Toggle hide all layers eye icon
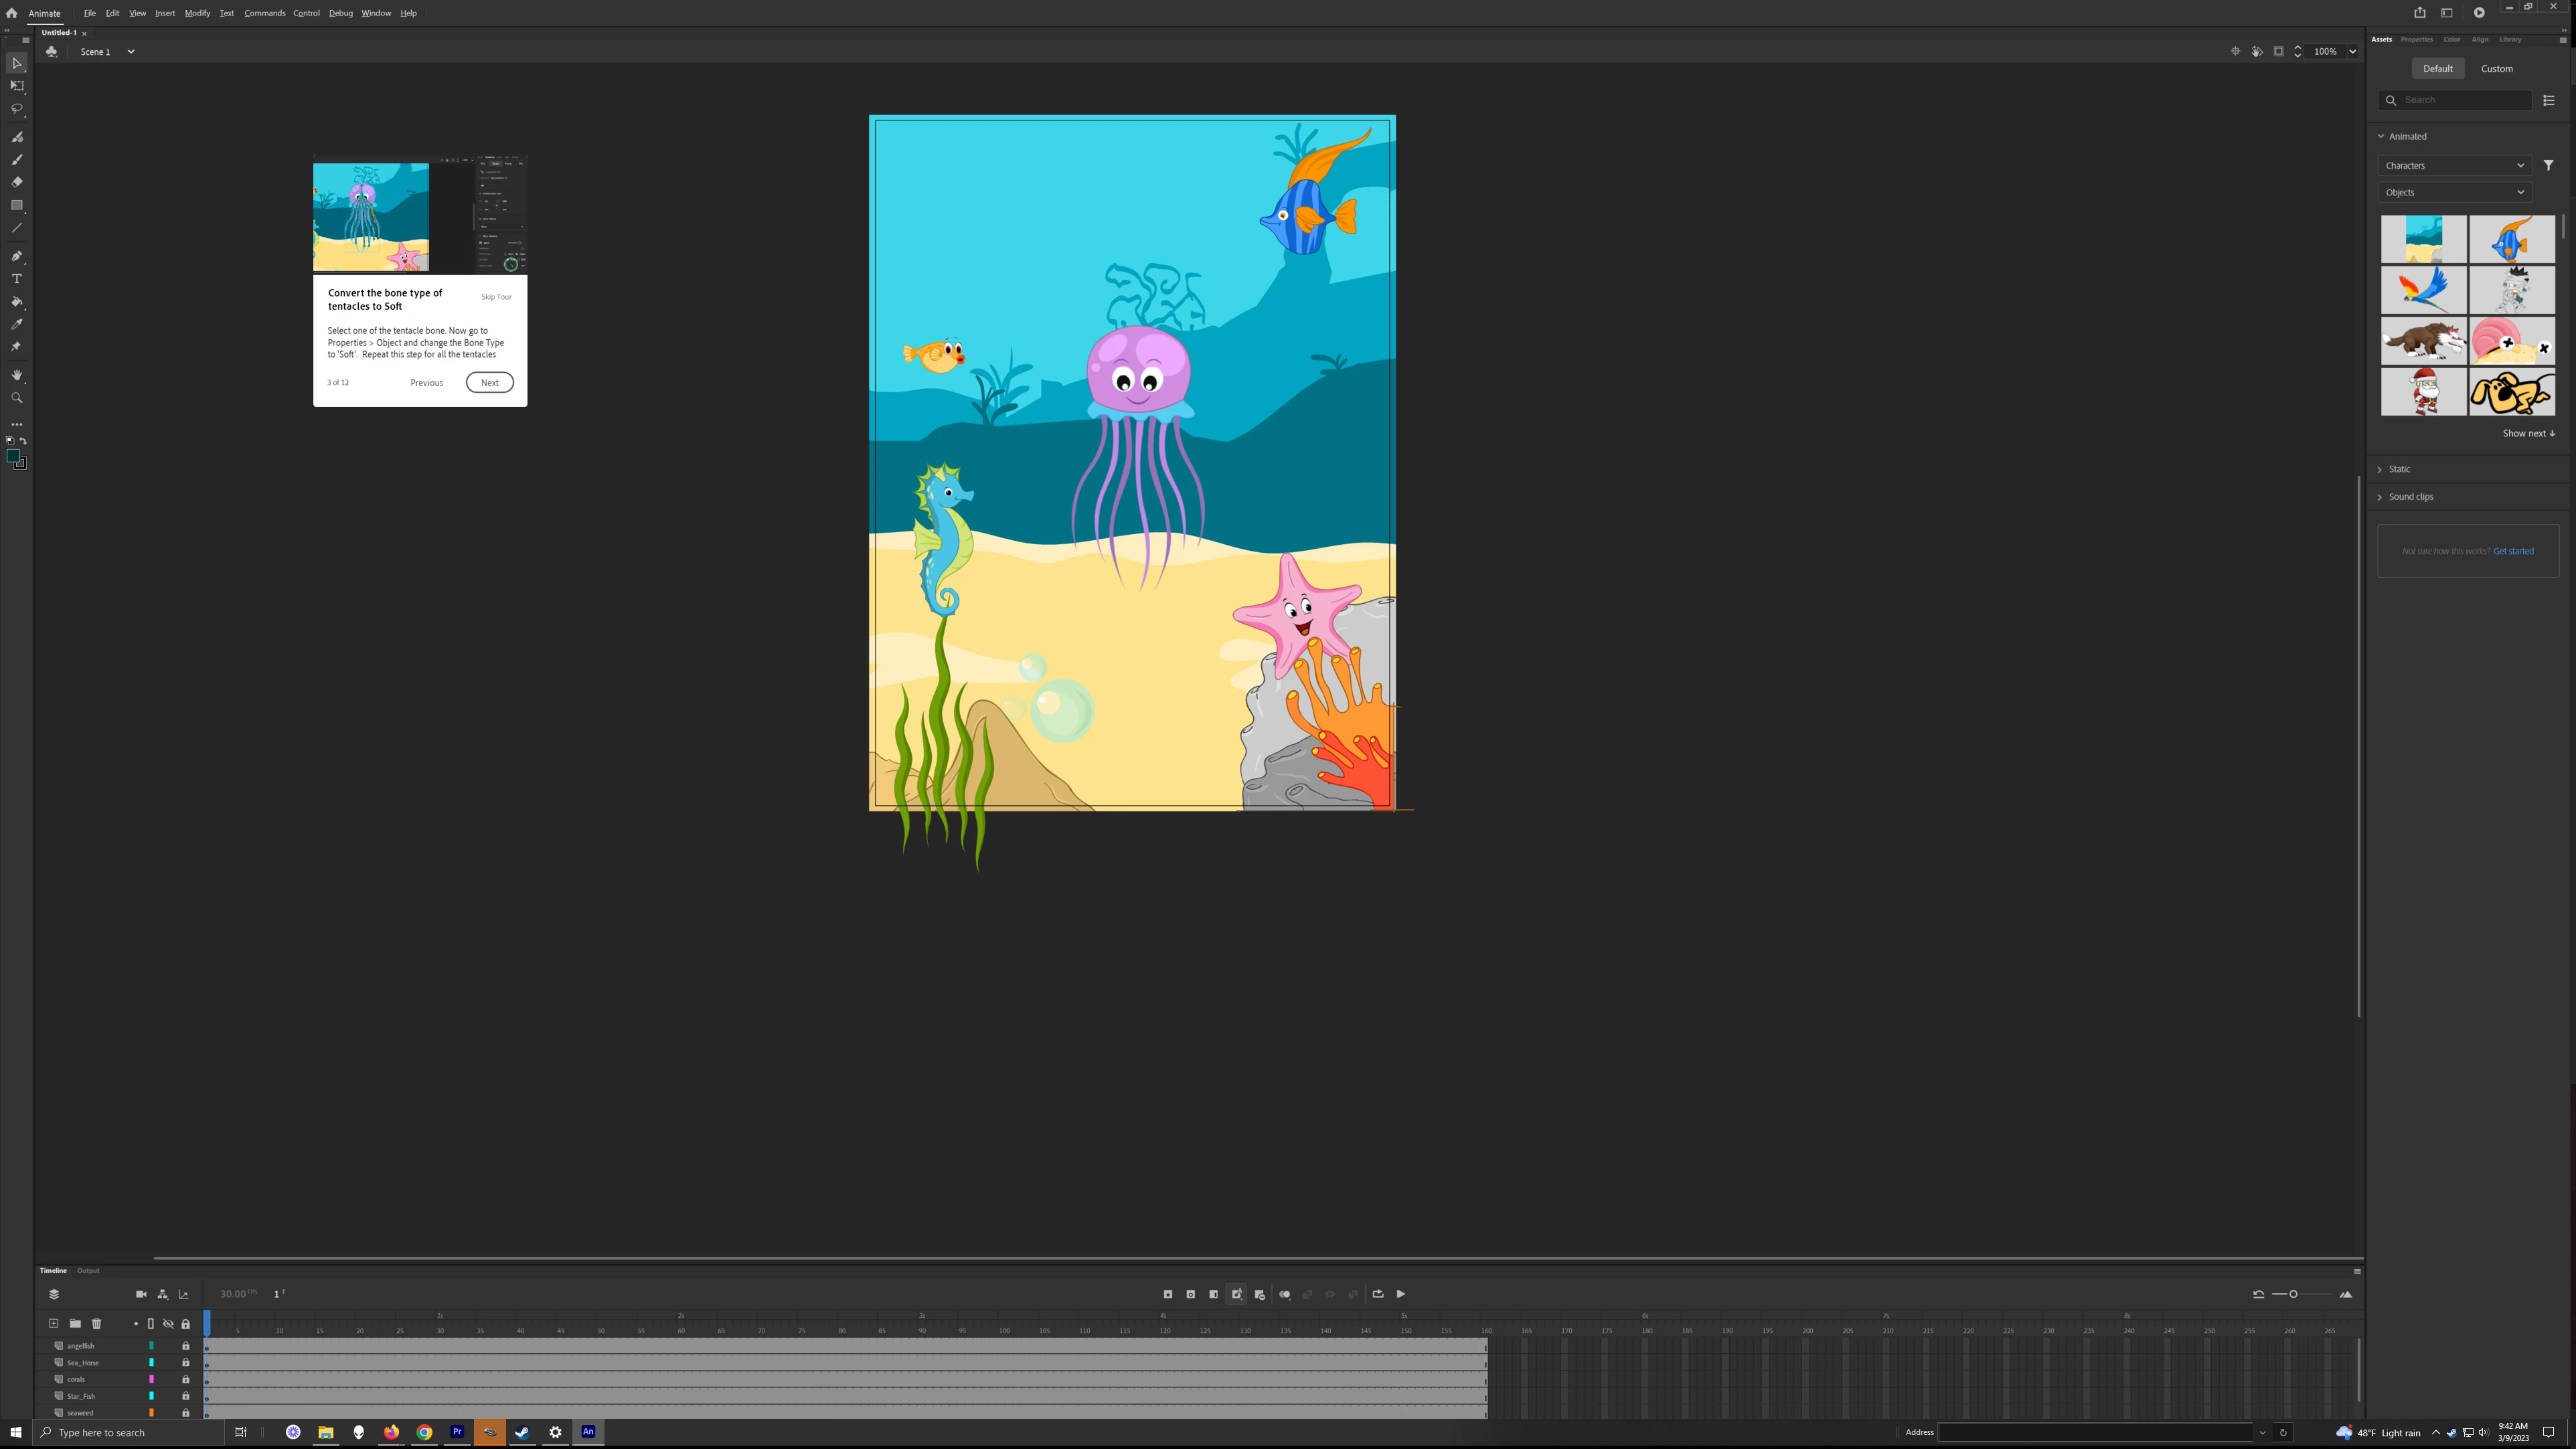 click(x=168, y=1324)
